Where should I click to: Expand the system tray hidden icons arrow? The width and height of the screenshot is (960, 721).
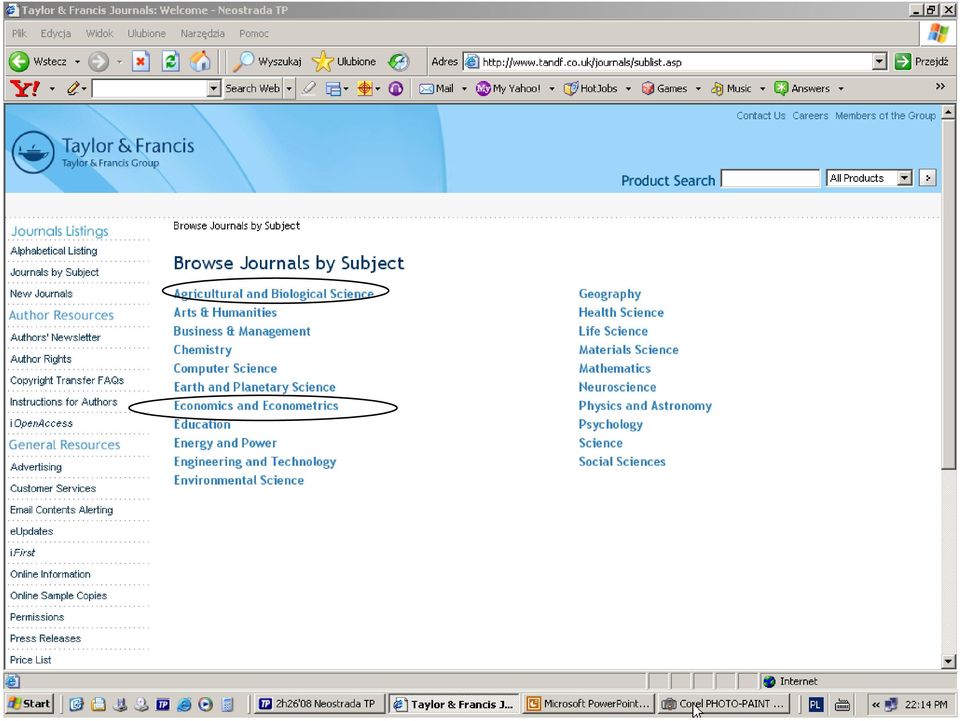876,705
